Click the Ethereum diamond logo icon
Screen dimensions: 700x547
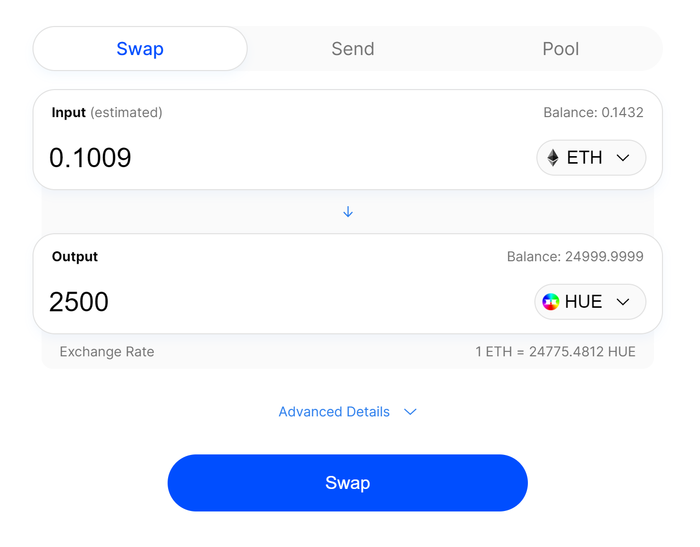[553, 158]
